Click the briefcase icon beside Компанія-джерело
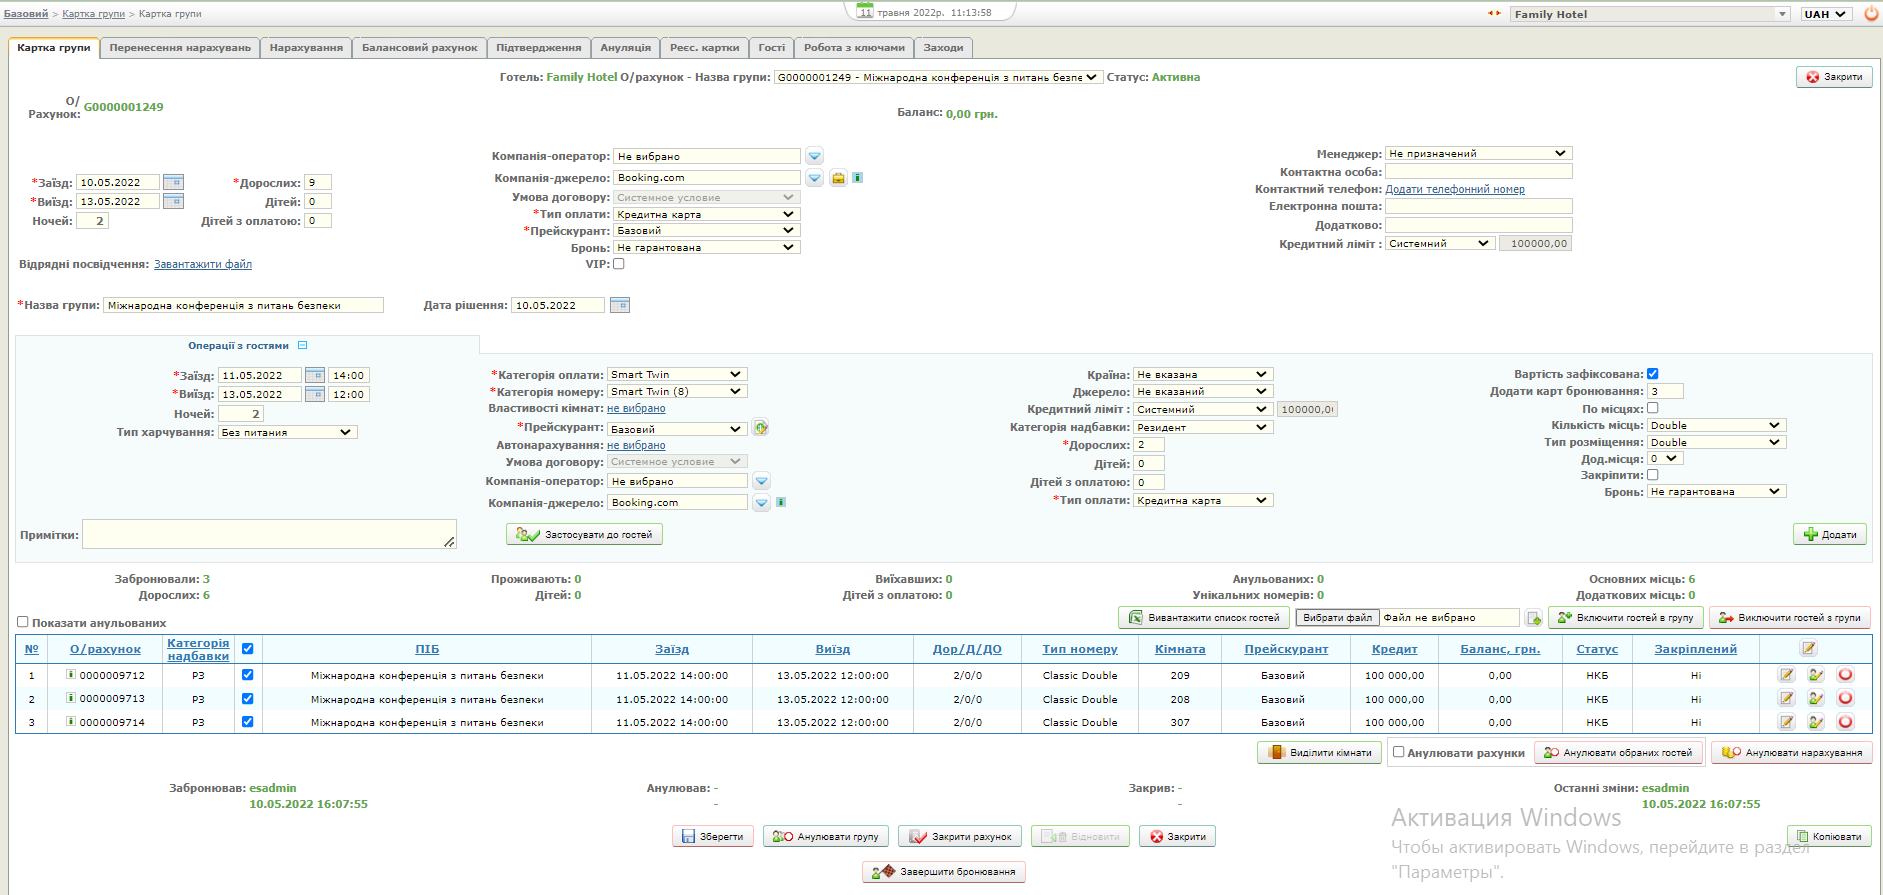1883x895 pixels. [x=838, y=178]
